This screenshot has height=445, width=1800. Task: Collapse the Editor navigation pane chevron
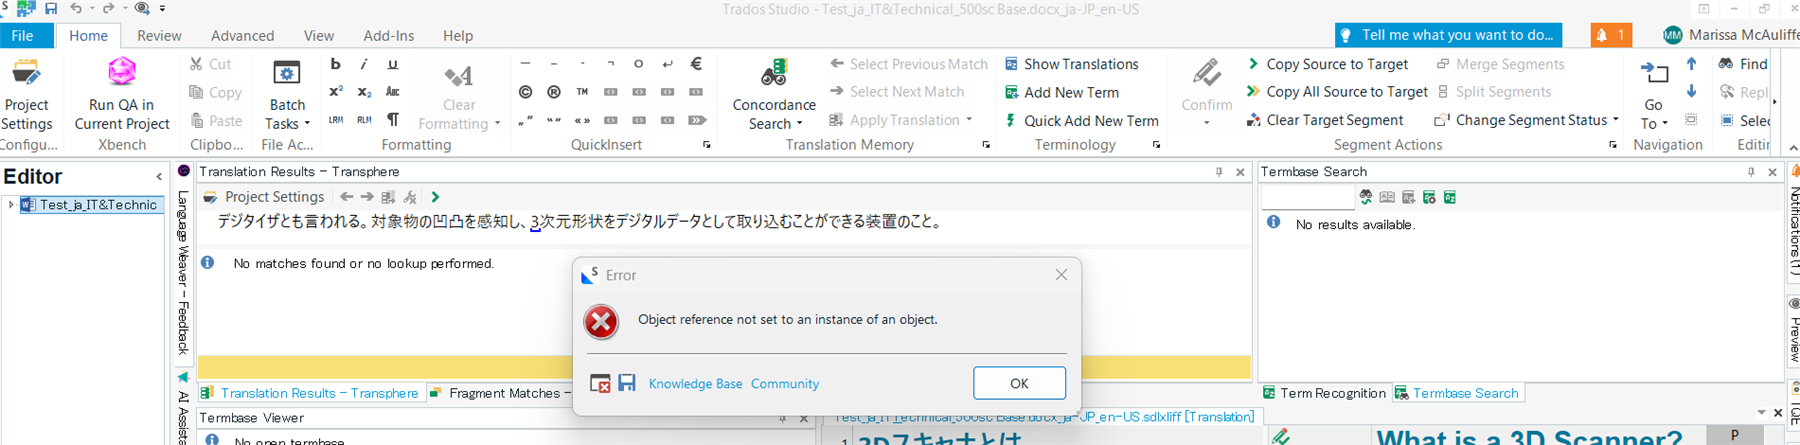[158, 177]
